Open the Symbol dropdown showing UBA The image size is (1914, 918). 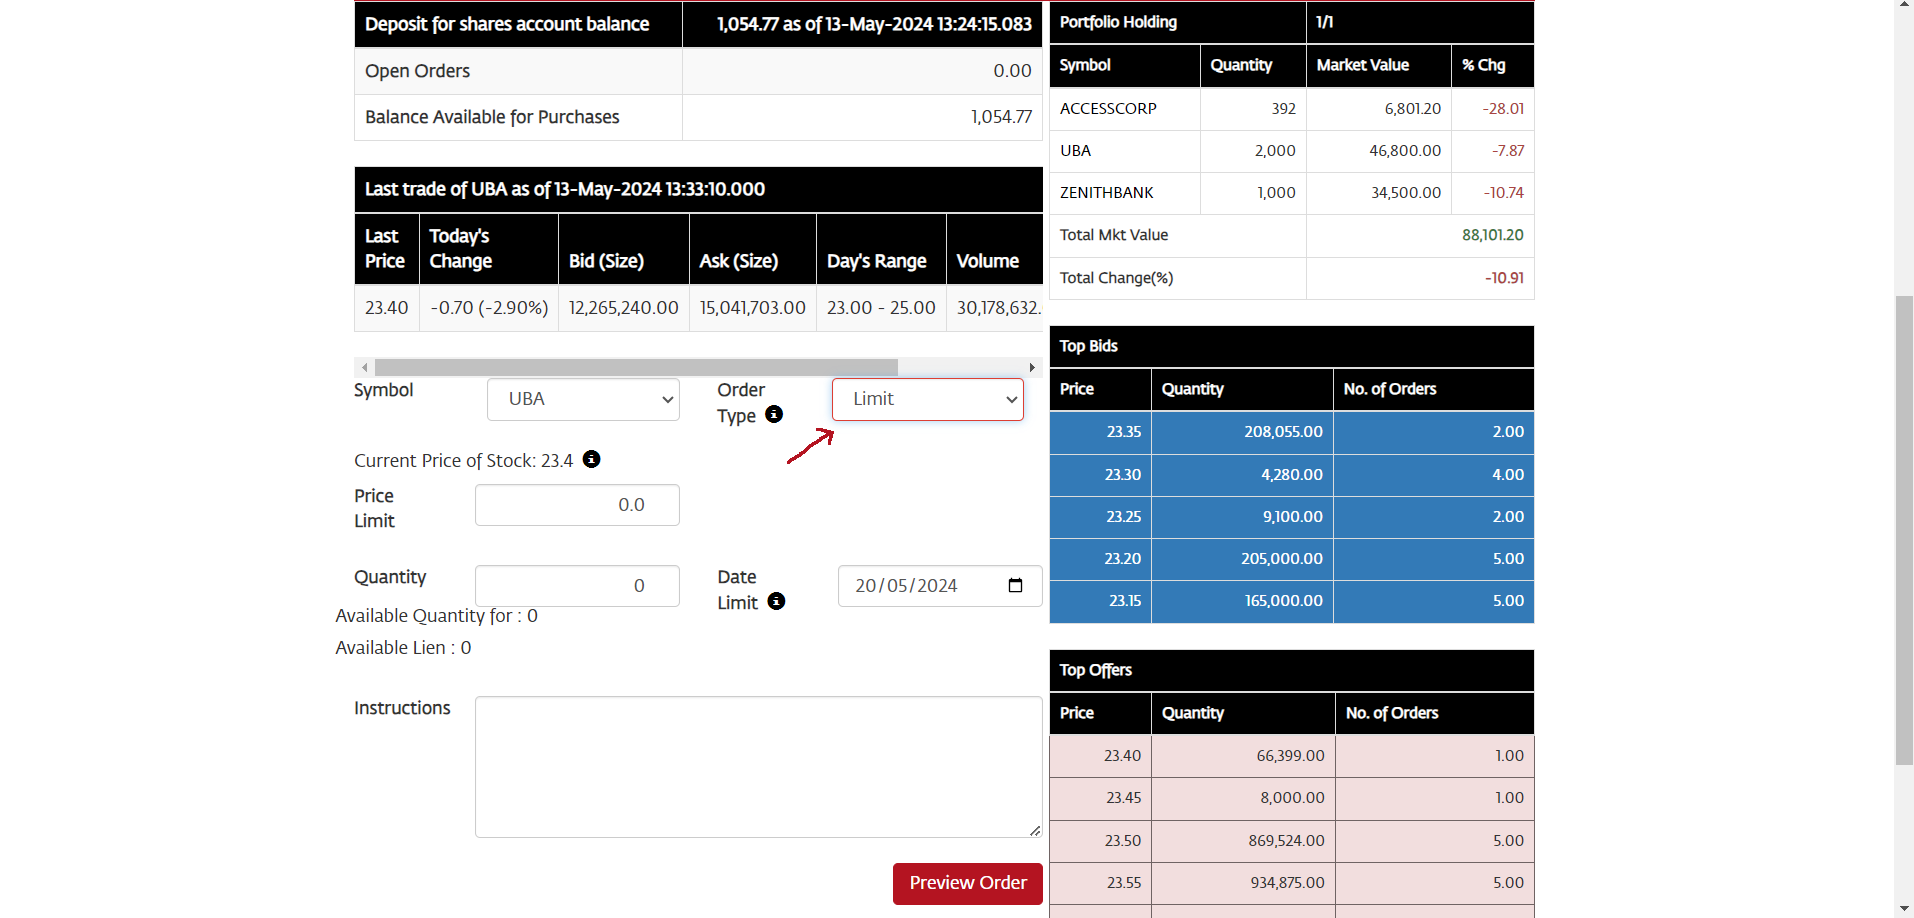pos(583,399)
